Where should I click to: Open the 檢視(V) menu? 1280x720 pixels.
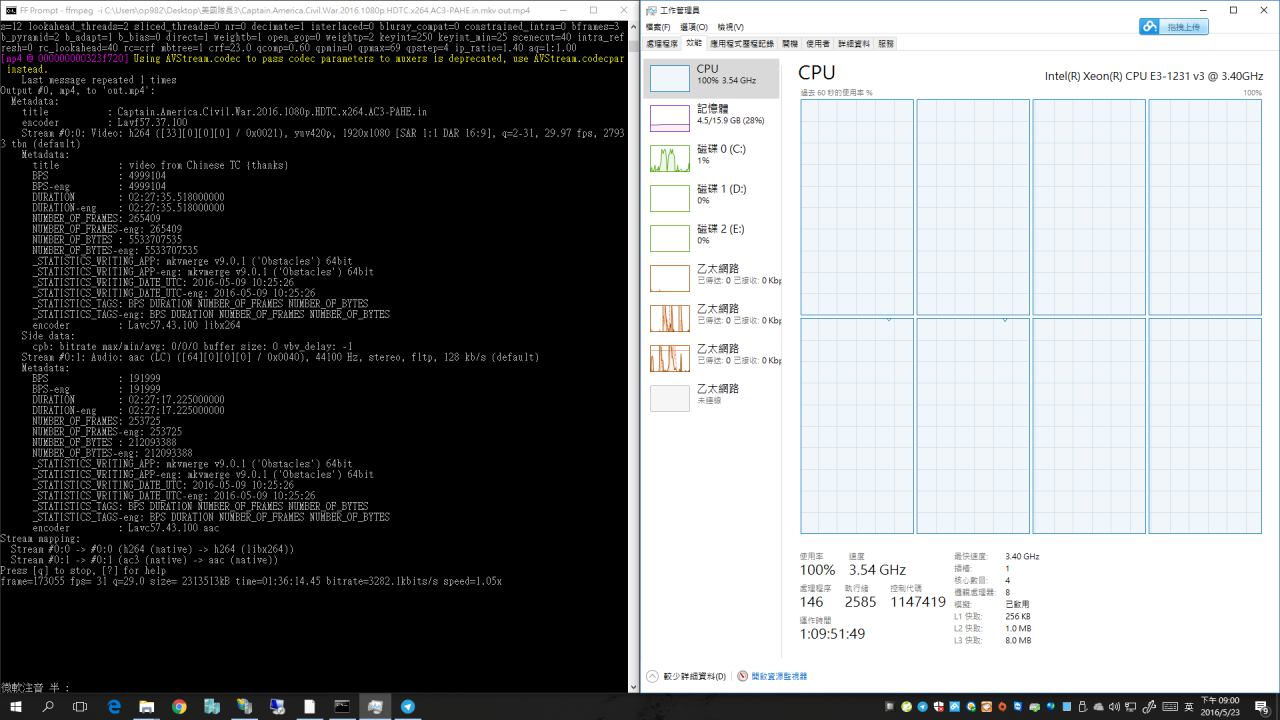(730, 27)
